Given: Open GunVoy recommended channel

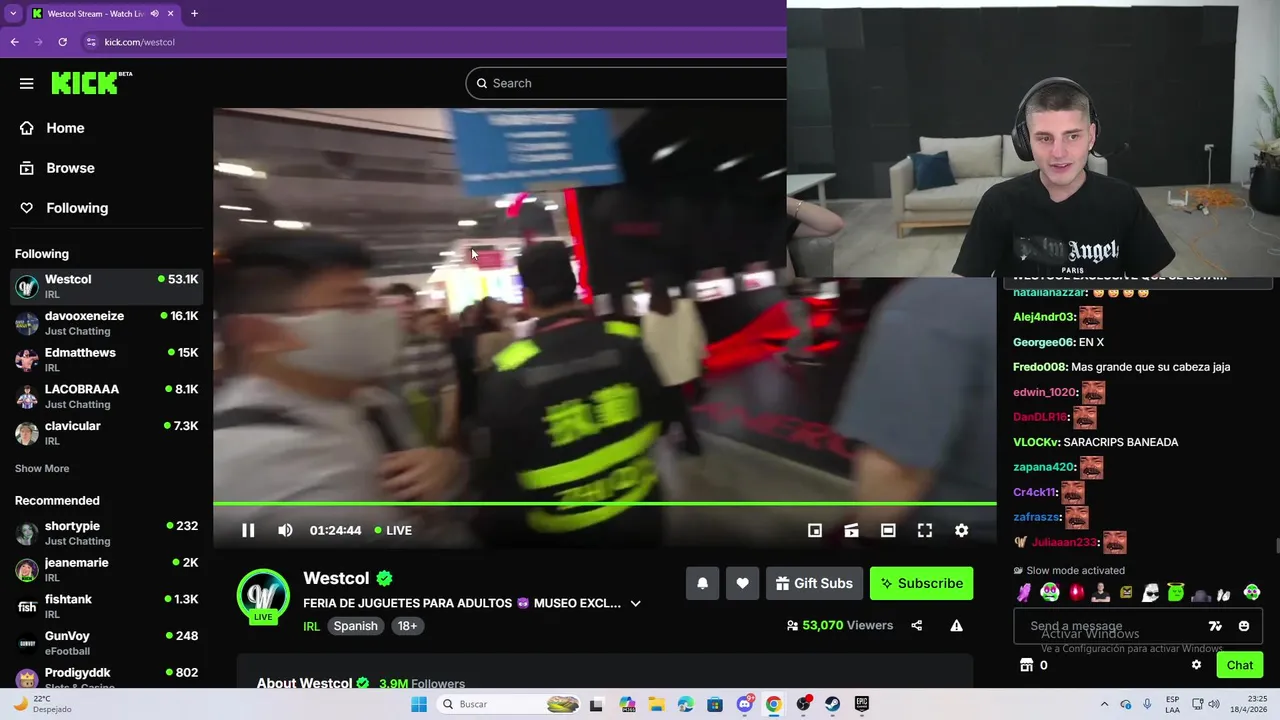Looking at the screenshot, I should point(107,643).
